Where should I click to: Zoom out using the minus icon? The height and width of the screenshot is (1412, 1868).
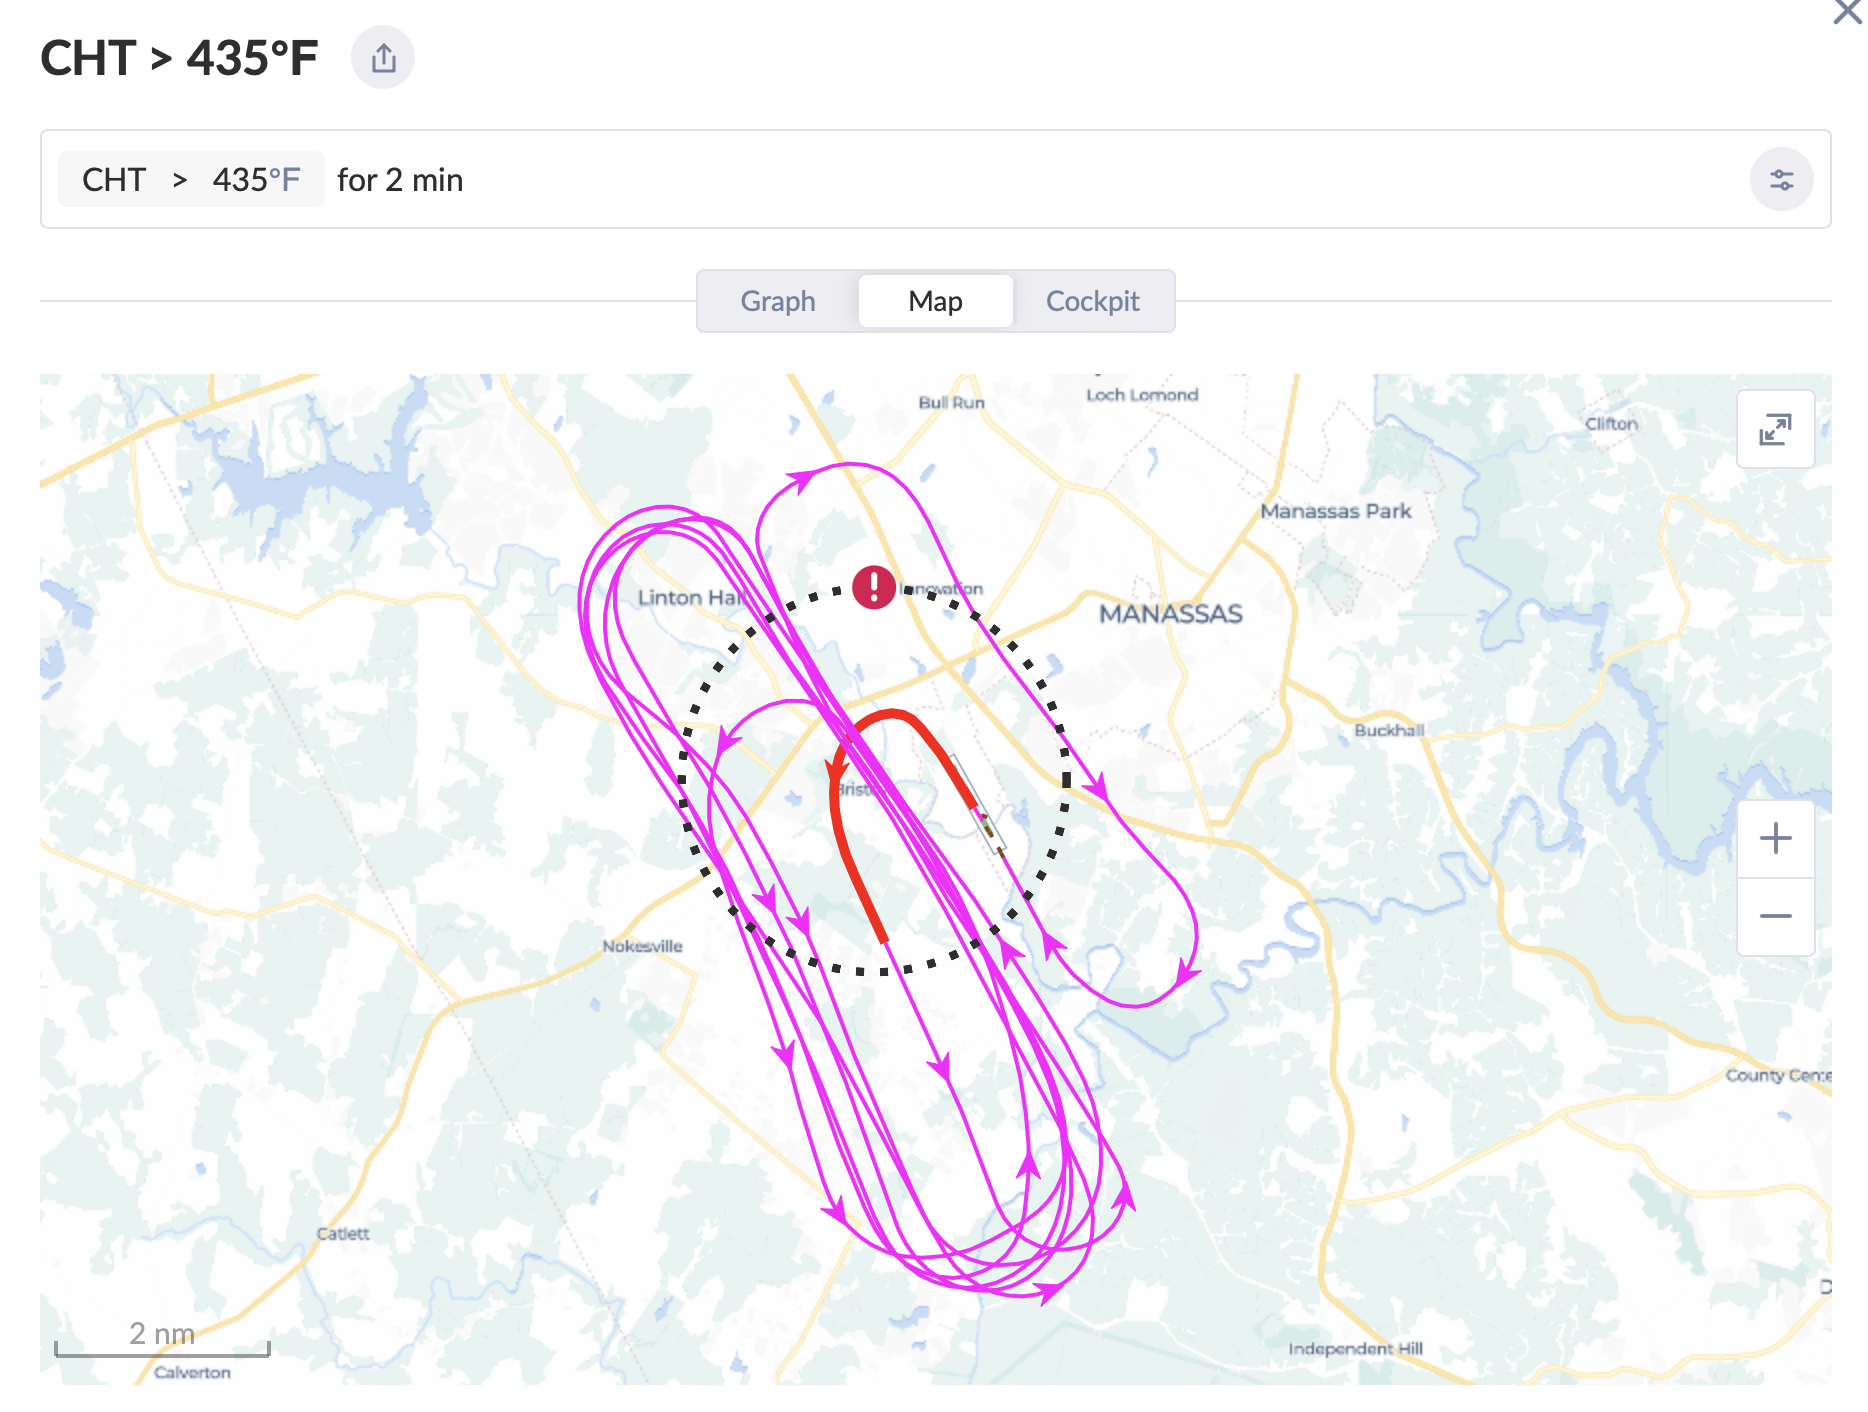click(x=1775, y=915)
